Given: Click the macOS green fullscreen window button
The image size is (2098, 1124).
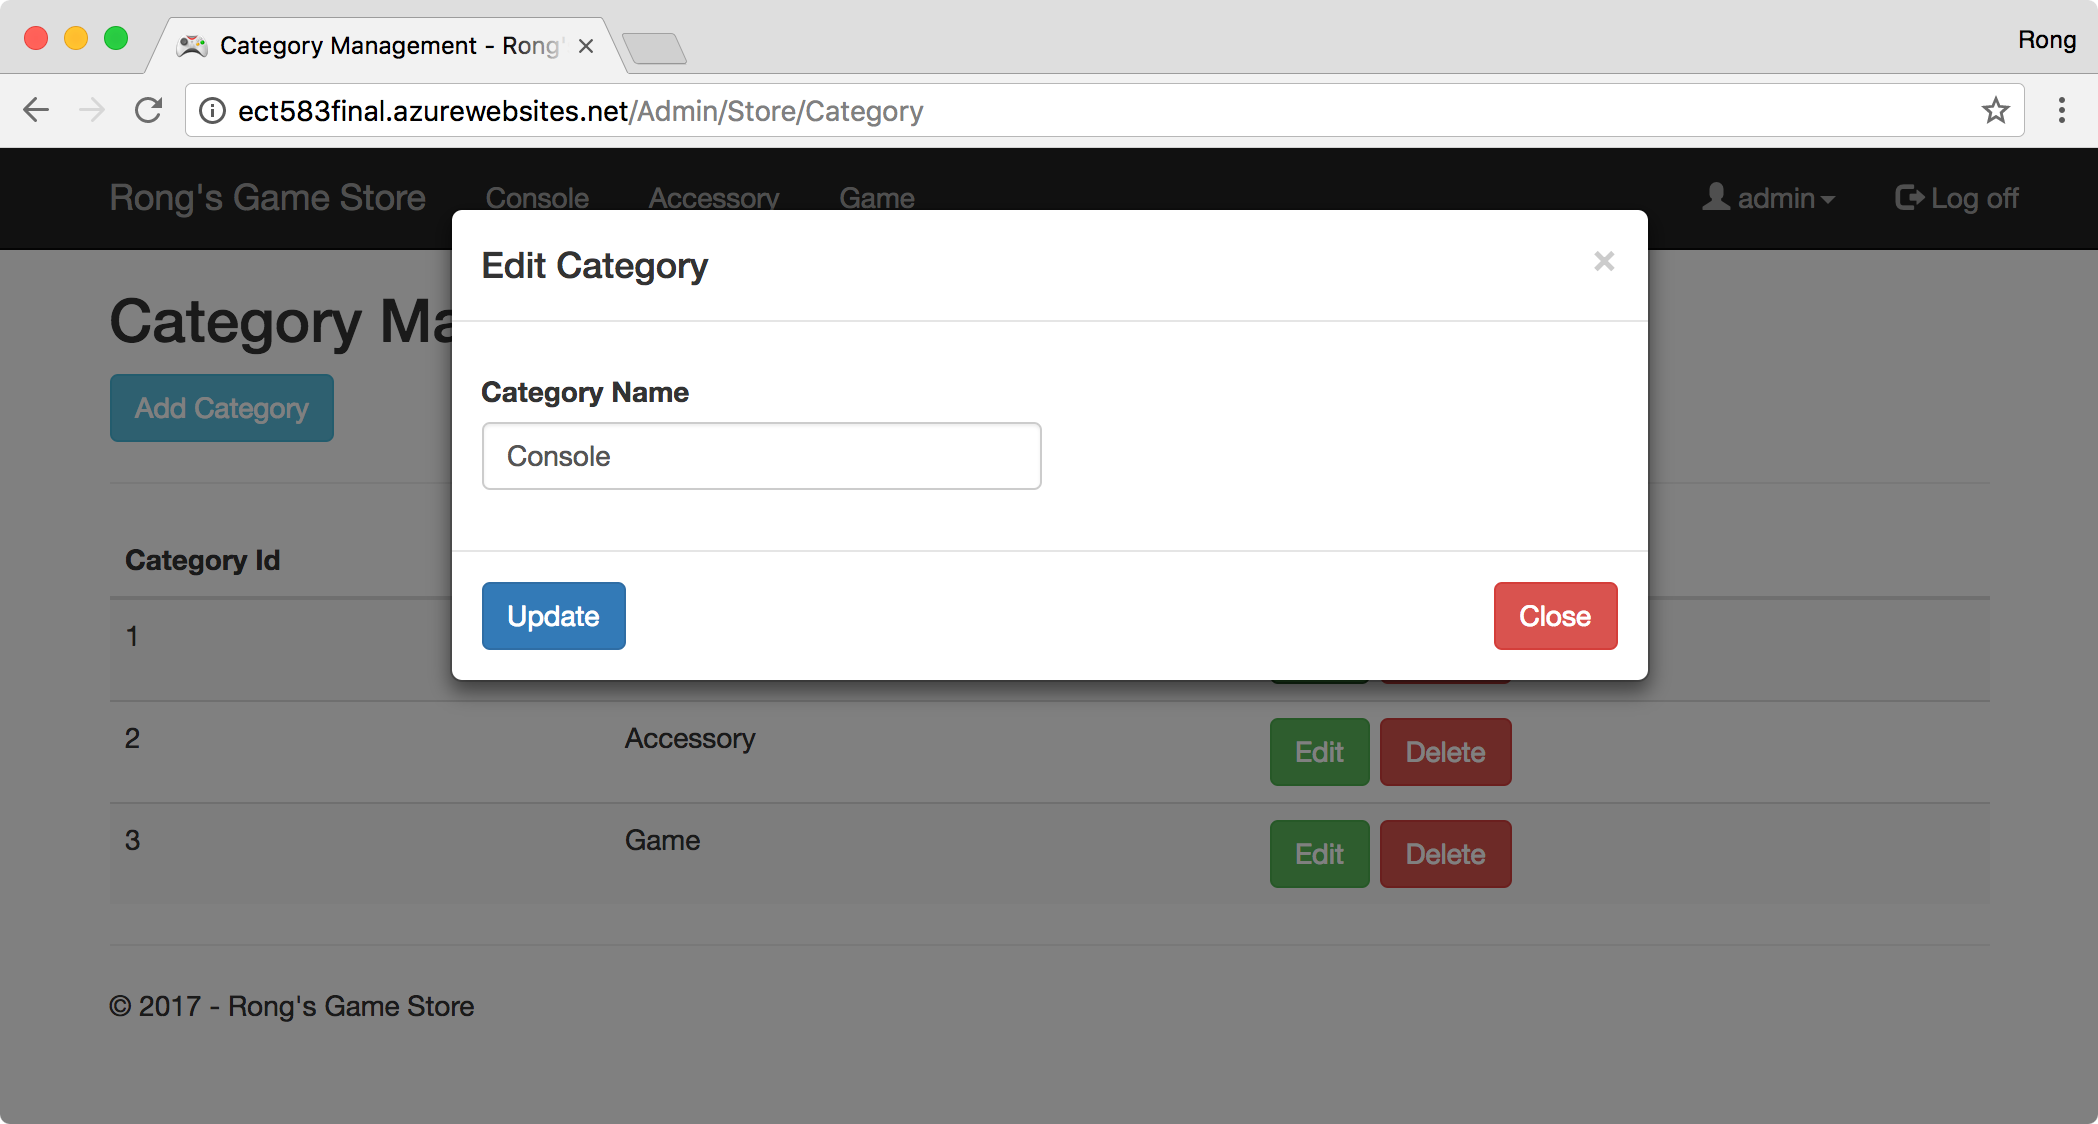Looking at the screenshot, I should point(116,38).
